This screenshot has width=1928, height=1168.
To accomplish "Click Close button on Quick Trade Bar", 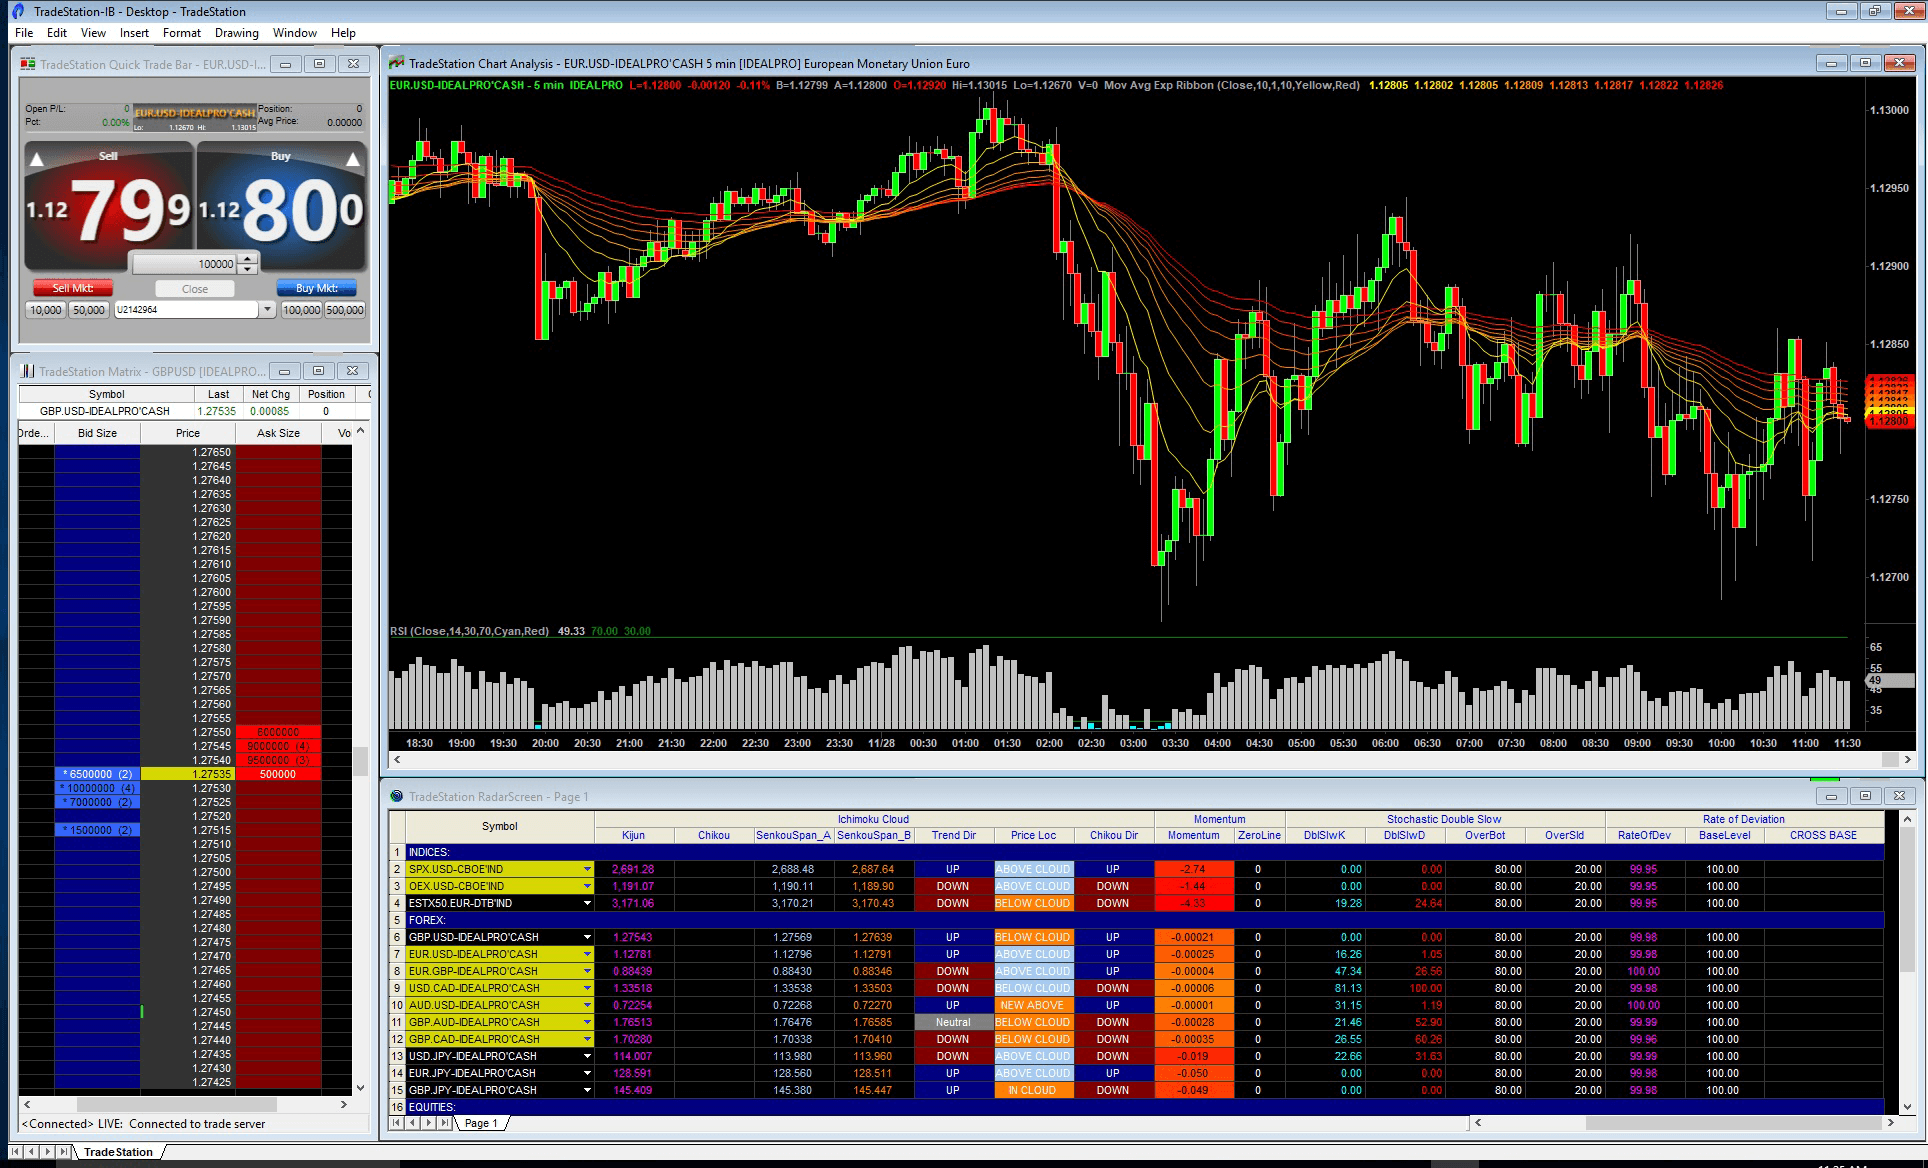I will pyautogui.click(x=193, y=288).
